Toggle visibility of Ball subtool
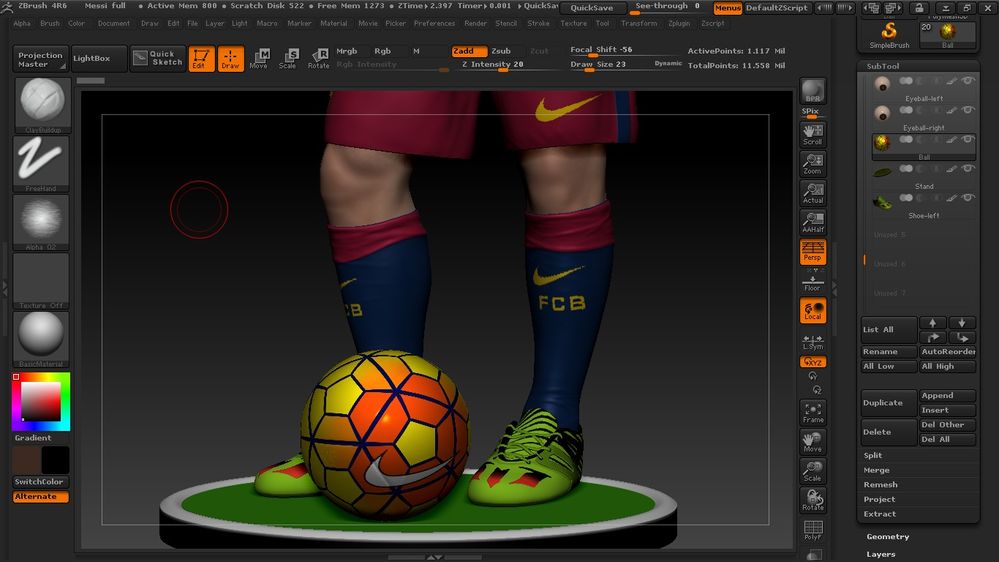The image size is (999, 562). click(968, 140)
